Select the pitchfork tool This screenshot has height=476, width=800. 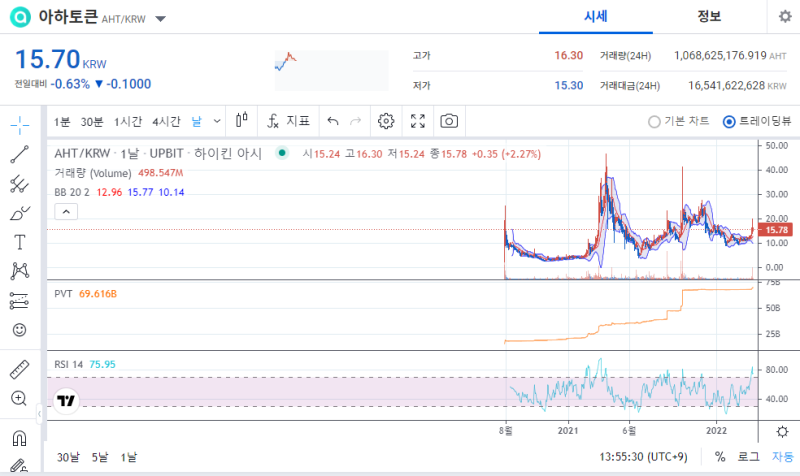(19, 184)
